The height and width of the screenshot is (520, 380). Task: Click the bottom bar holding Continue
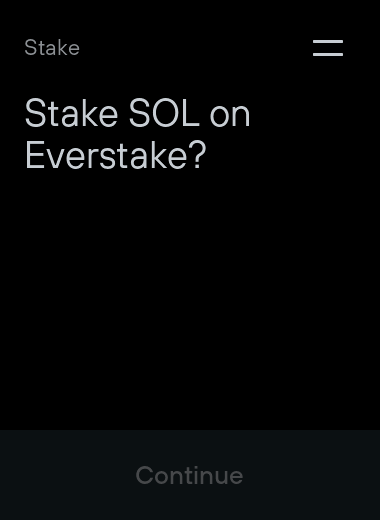[x=190, y=475]
